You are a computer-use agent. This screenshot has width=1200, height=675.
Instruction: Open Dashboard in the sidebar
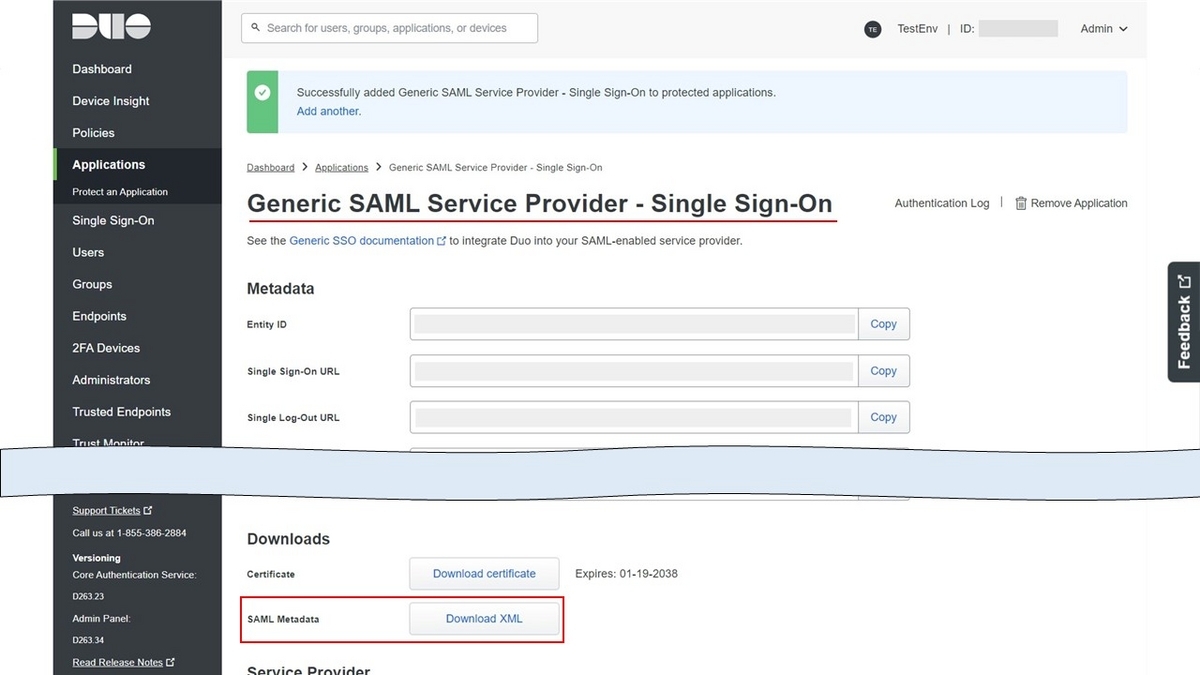click(x=102, y=69)
